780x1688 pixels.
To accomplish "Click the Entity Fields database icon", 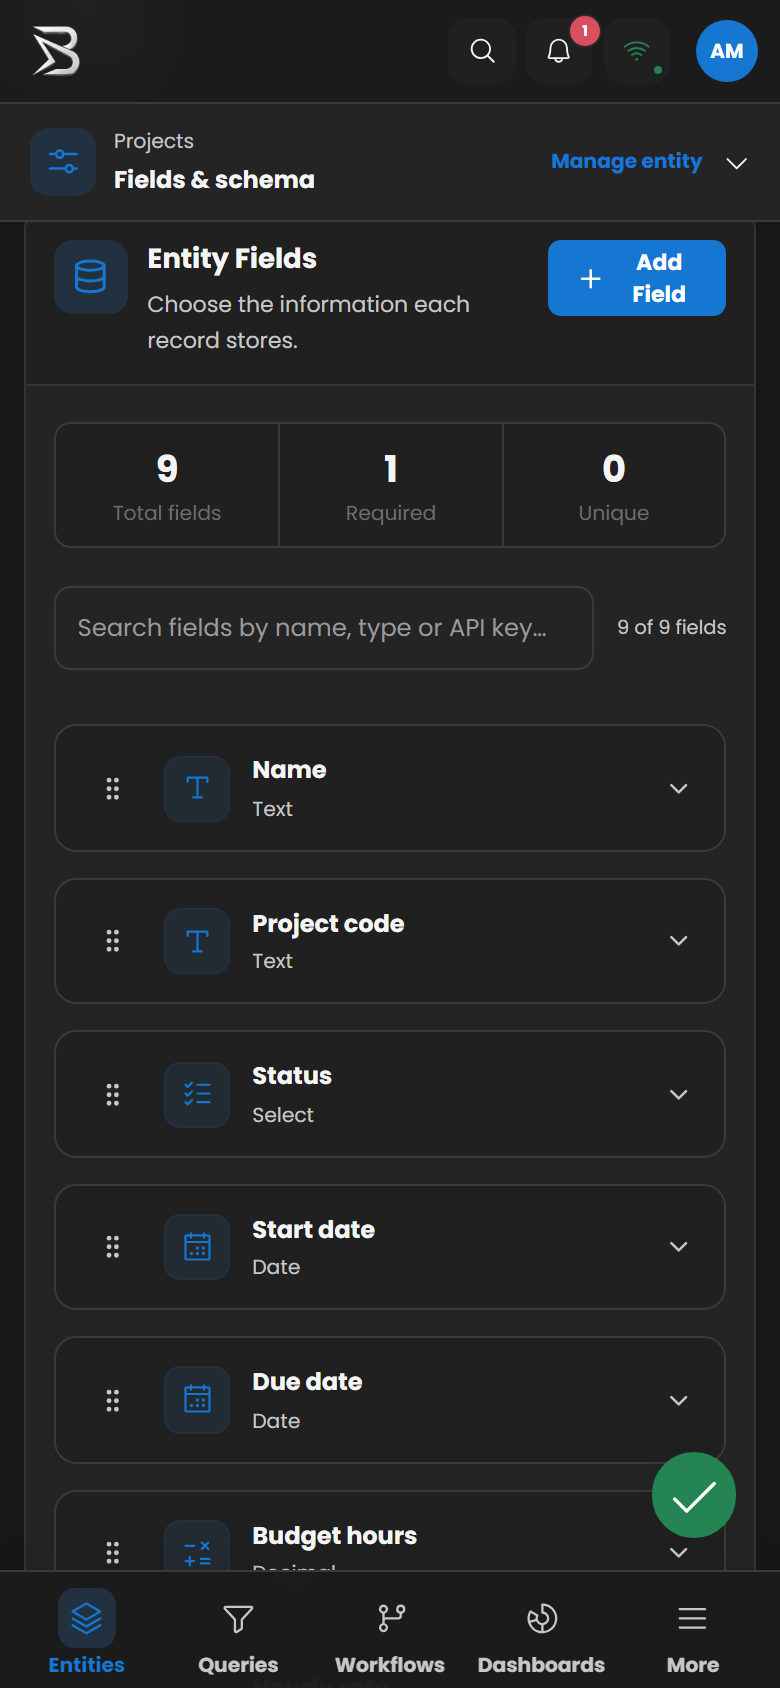I will 91,277.
